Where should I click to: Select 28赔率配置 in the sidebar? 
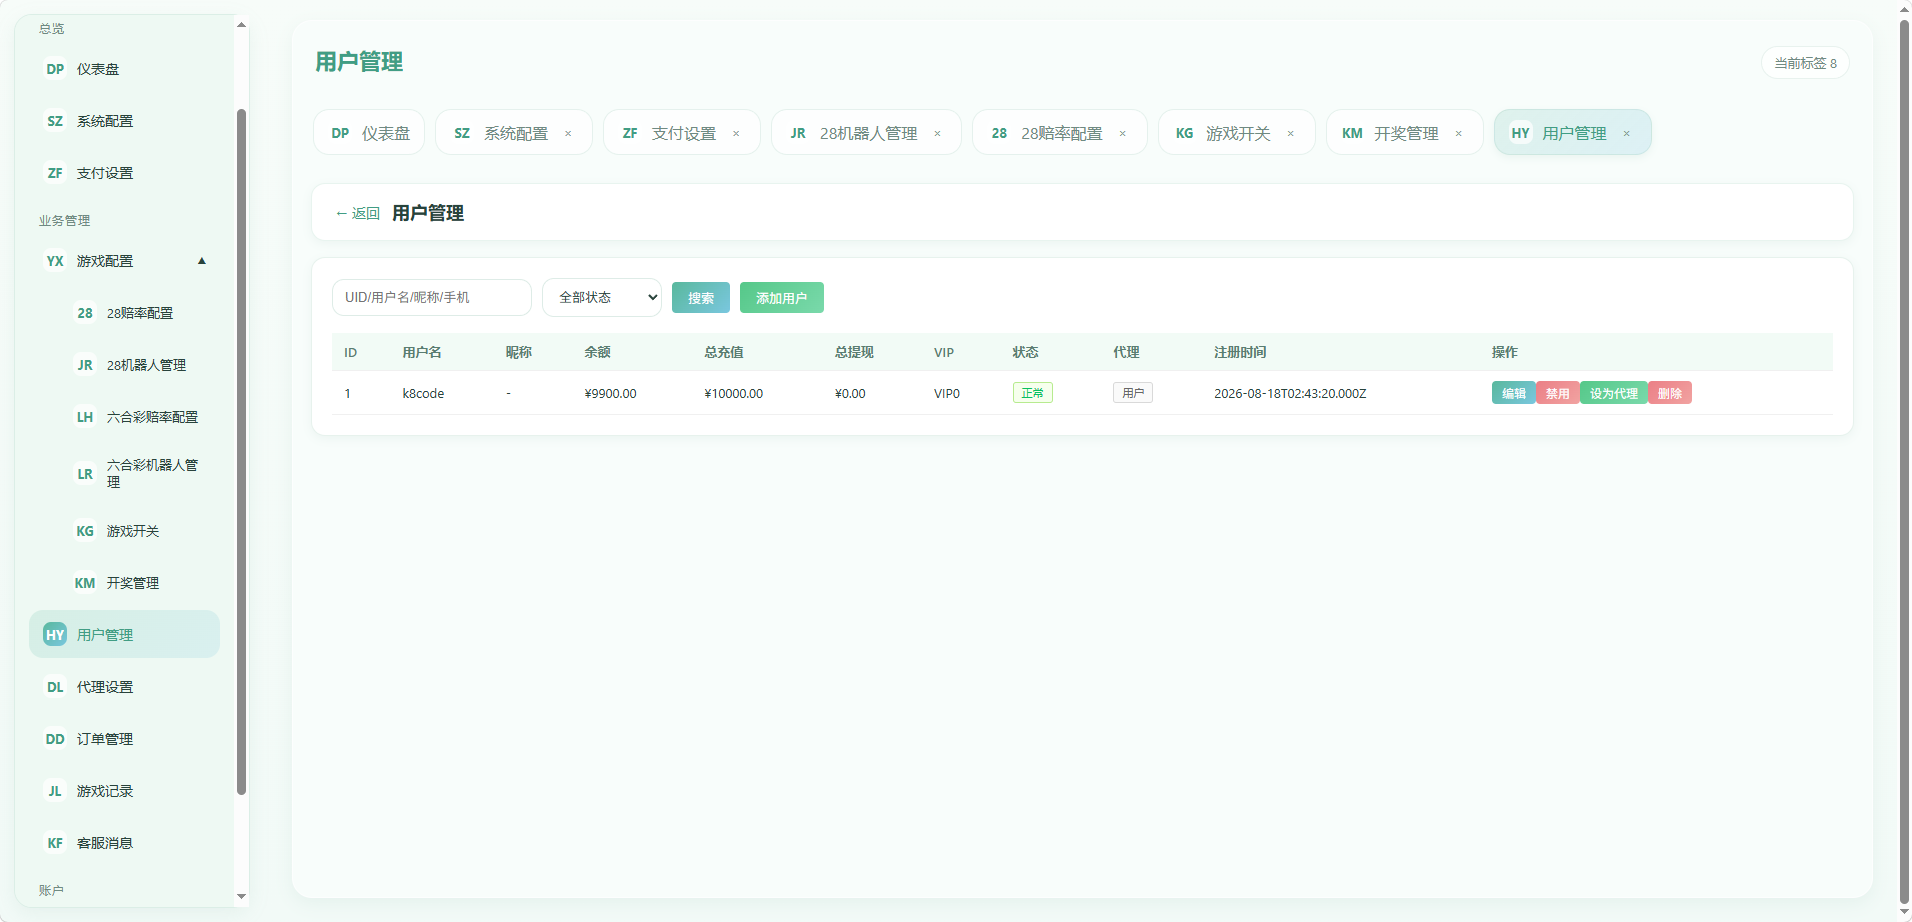click(x=139, y=313)
